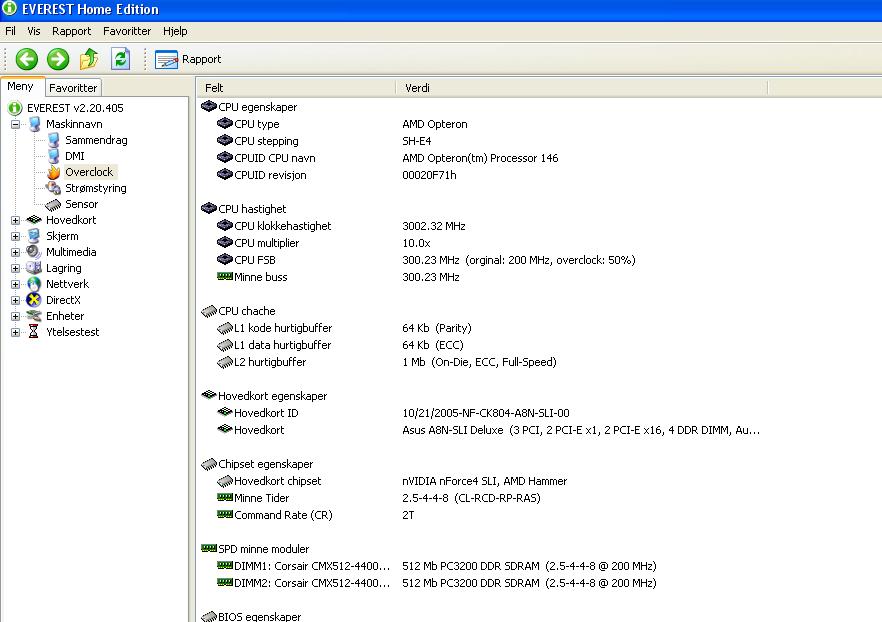Expand the DirectX tree node

pyautogui.click(x=15, y=300)
